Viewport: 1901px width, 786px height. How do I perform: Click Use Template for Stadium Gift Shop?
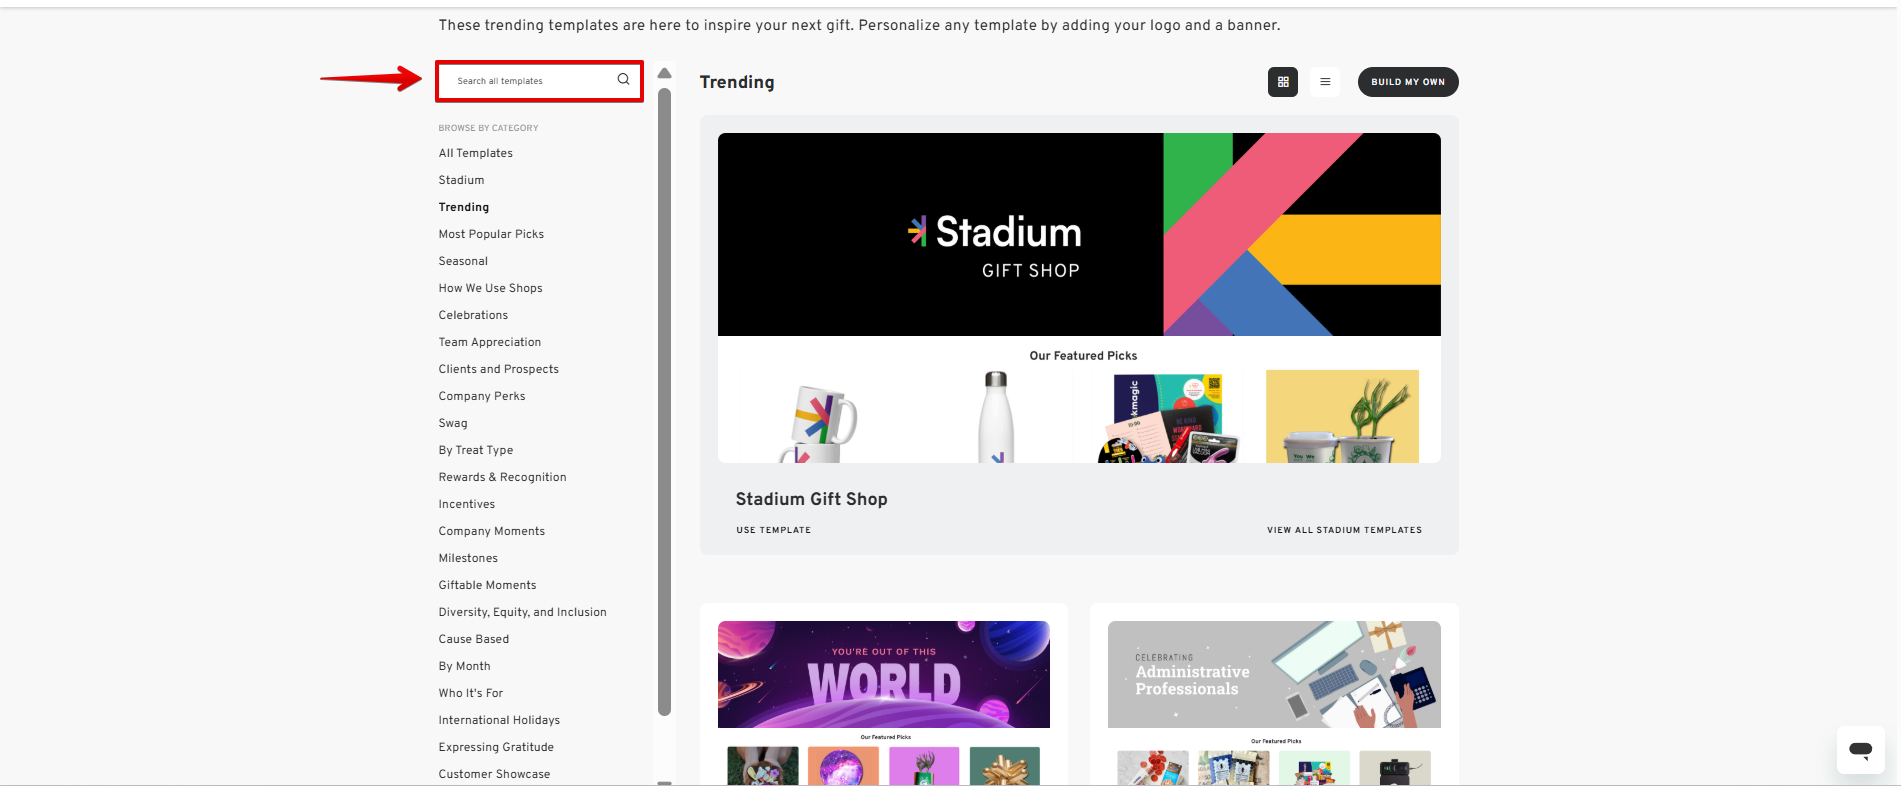pyautogui.click(x=773, y=530)
